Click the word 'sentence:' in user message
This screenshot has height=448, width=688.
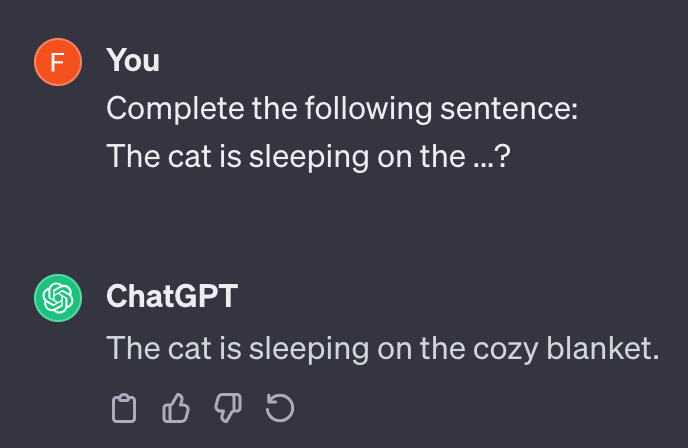[x=509, y=109]
